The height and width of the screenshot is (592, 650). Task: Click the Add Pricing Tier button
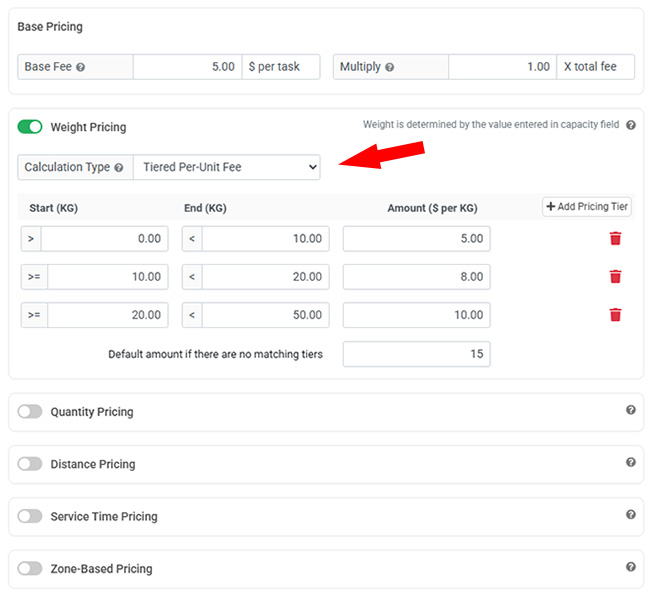pos(587,207)
